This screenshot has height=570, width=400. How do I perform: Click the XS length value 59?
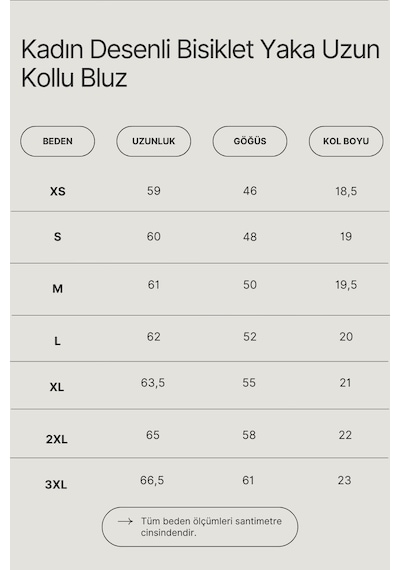(x=153, y=191)
